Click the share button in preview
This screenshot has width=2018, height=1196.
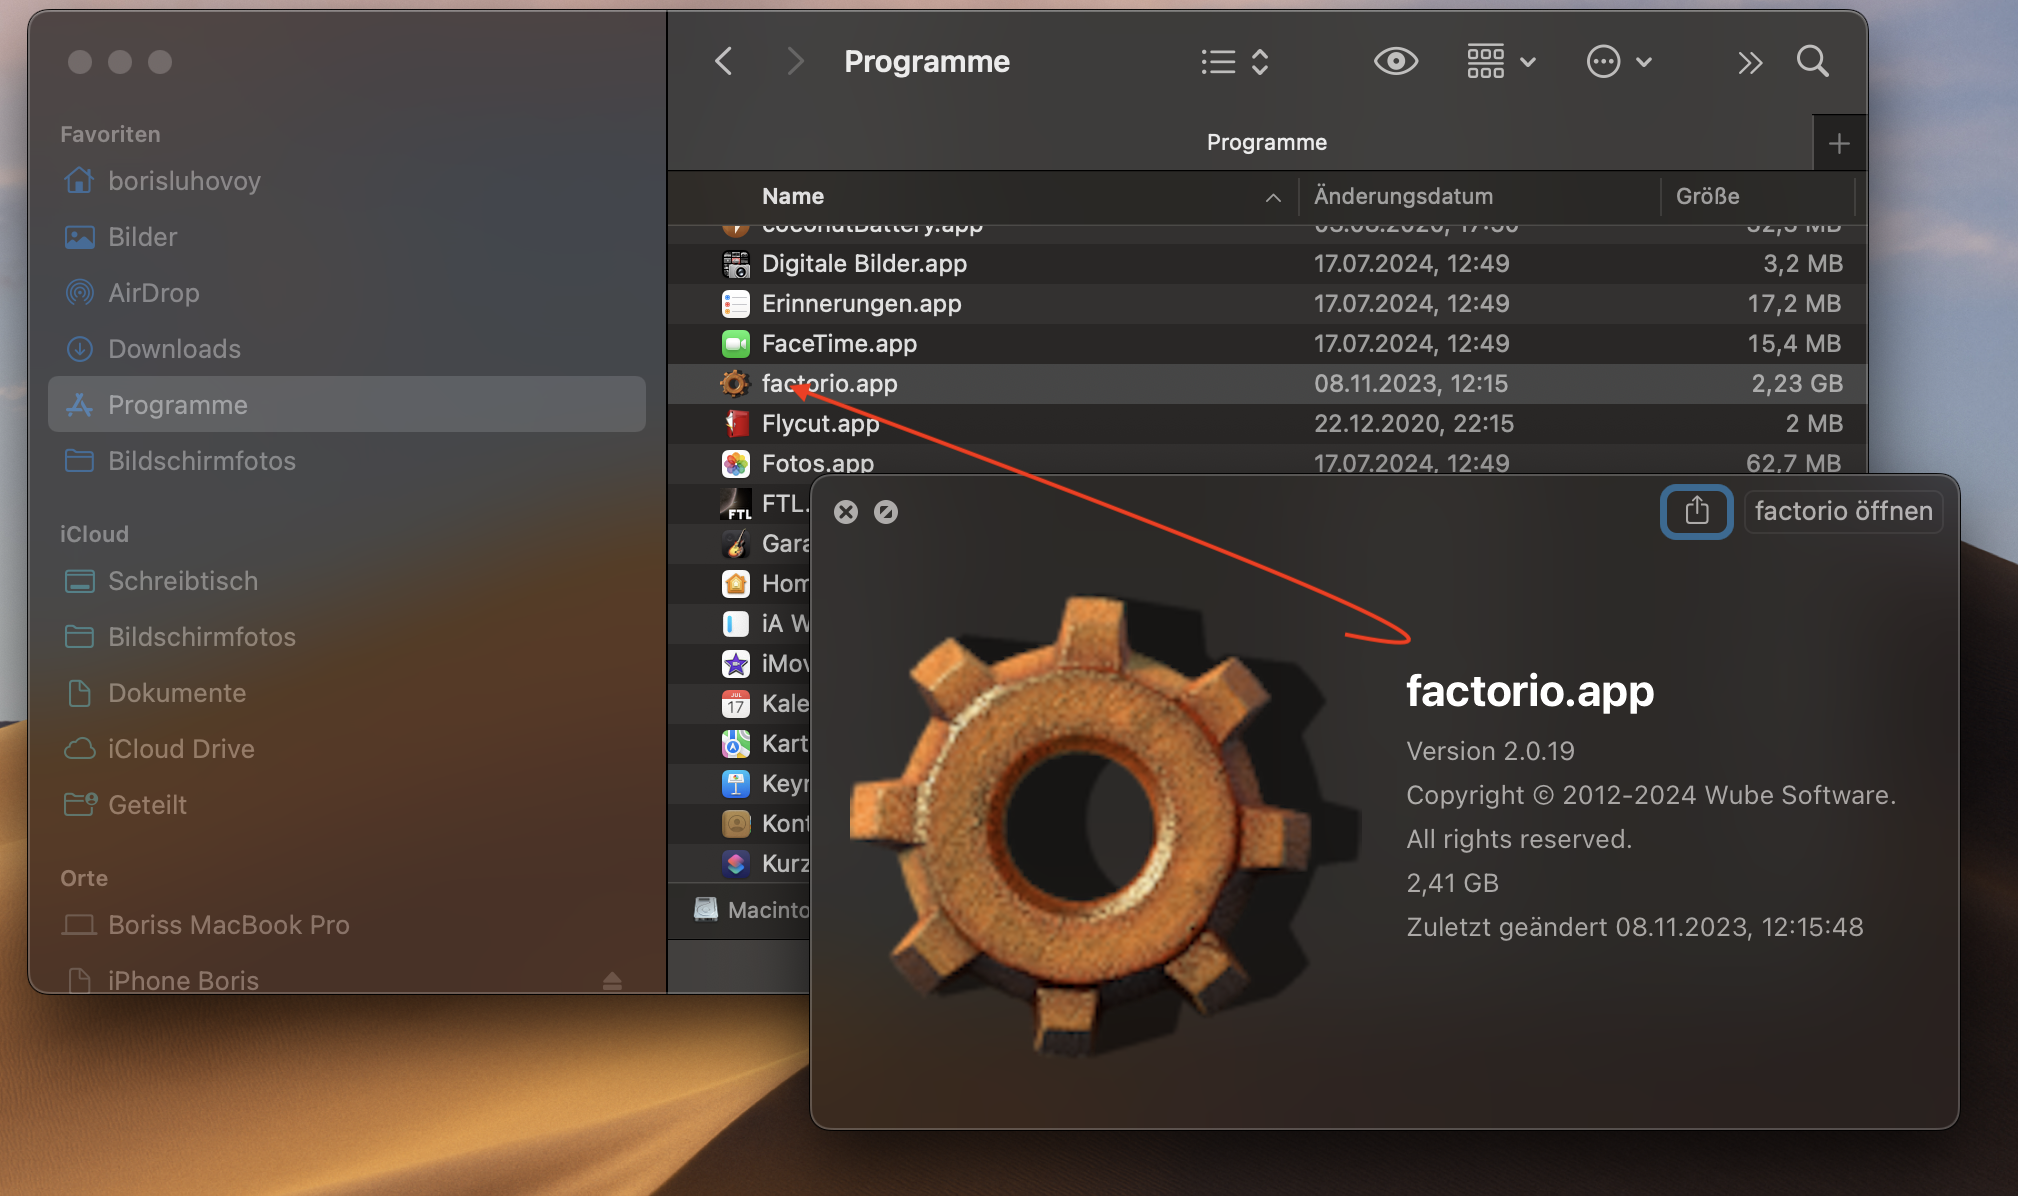1696,511
